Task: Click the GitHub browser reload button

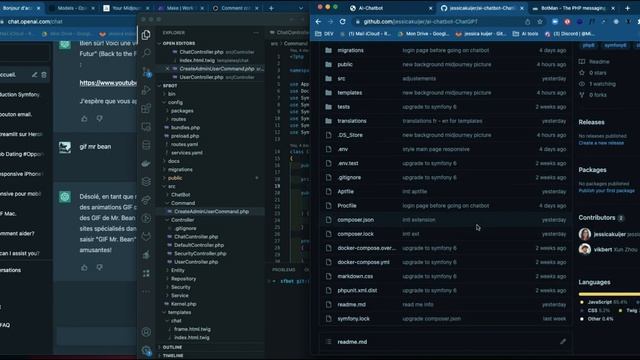Action: pos(342,22)
